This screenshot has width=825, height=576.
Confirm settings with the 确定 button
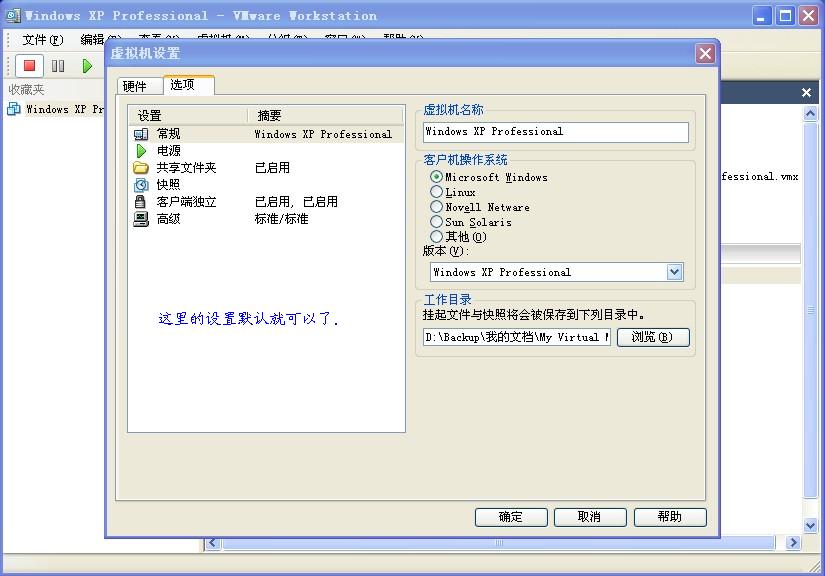click(x=511, y=517)
